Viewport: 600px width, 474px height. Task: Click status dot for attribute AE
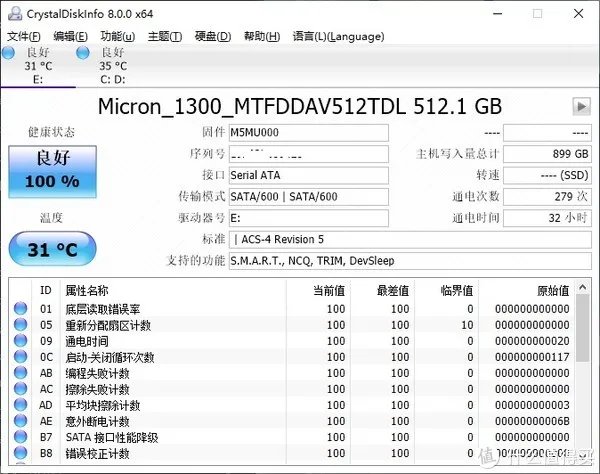[20, 421]
